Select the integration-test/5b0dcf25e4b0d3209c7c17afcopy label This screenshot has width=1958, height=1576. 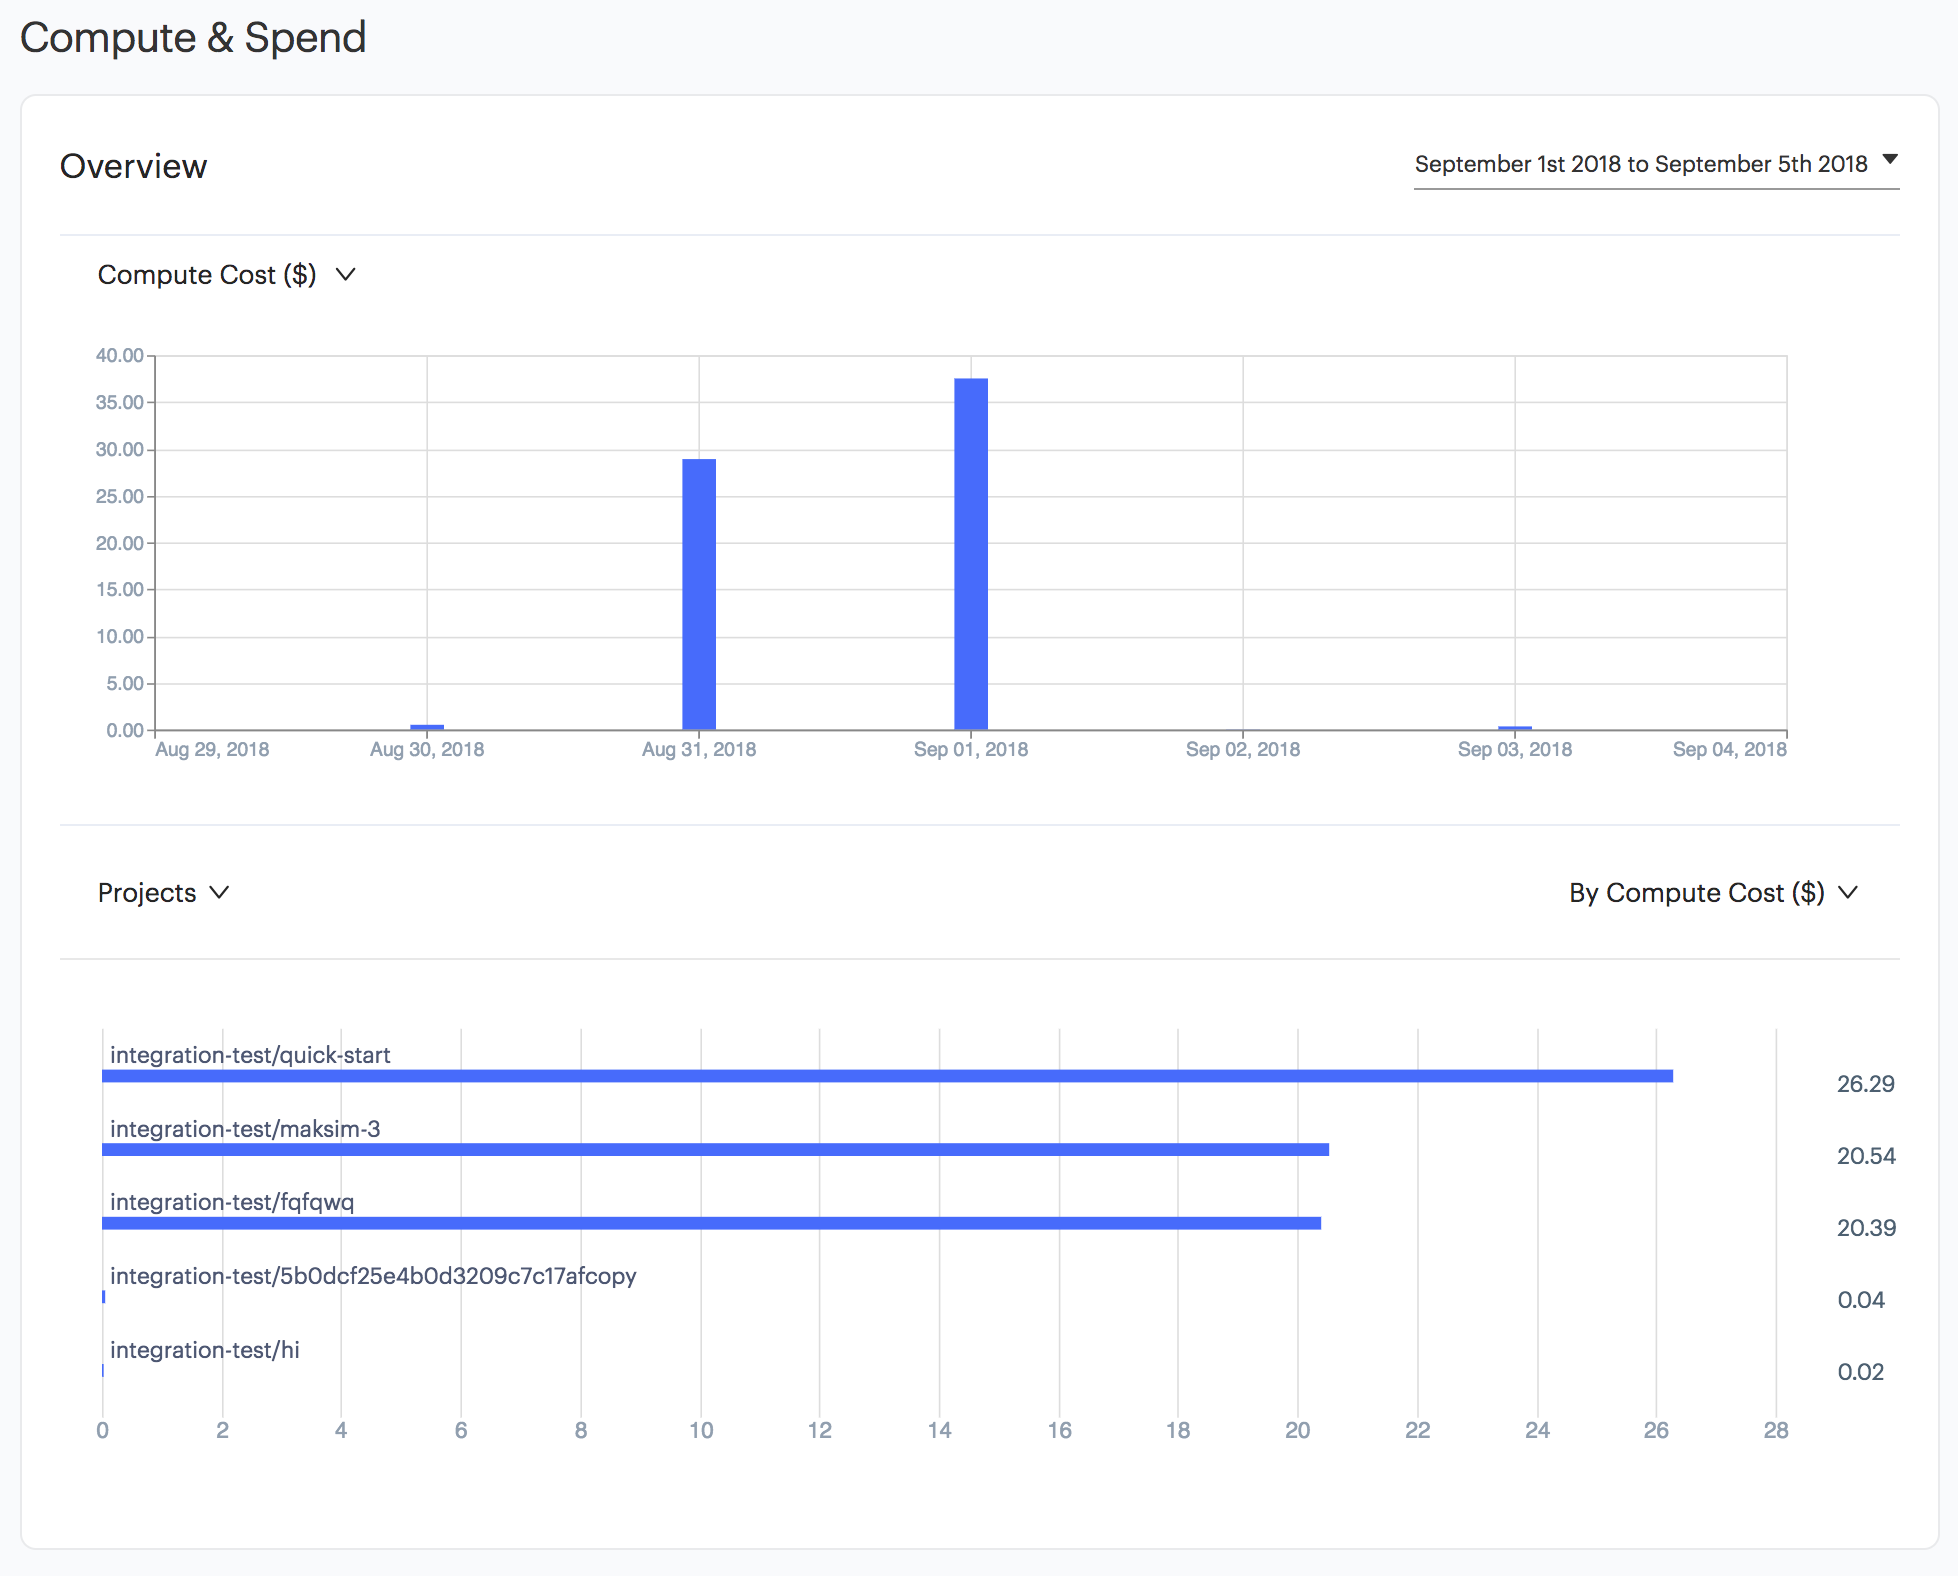click(x=373, y=1276)
